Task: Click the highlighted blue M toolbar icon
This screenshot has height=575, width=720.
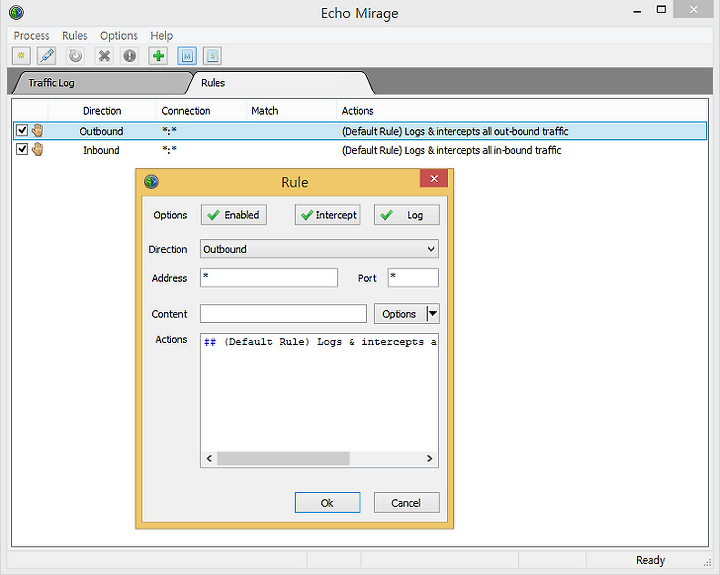Action: click(187, 56)
